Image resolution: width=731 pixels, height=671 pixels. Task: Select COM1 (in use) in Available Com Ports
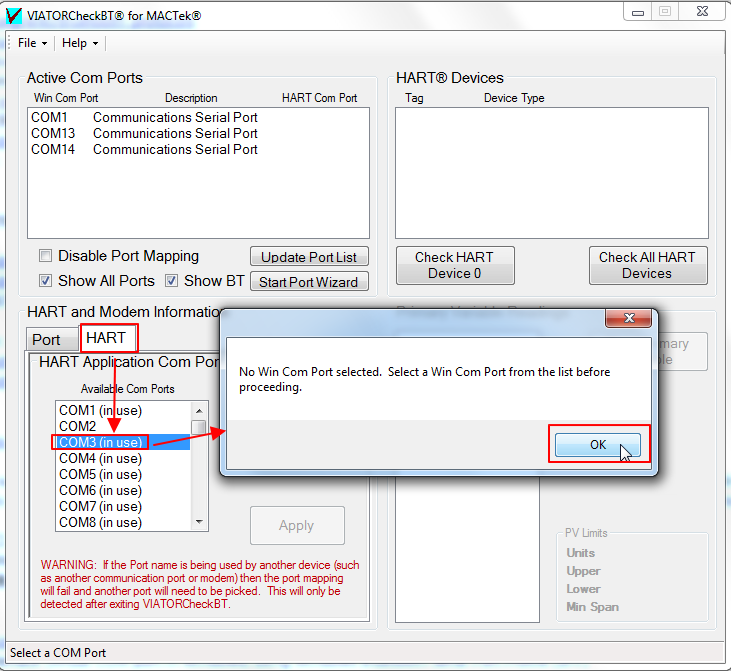(123, 410)
